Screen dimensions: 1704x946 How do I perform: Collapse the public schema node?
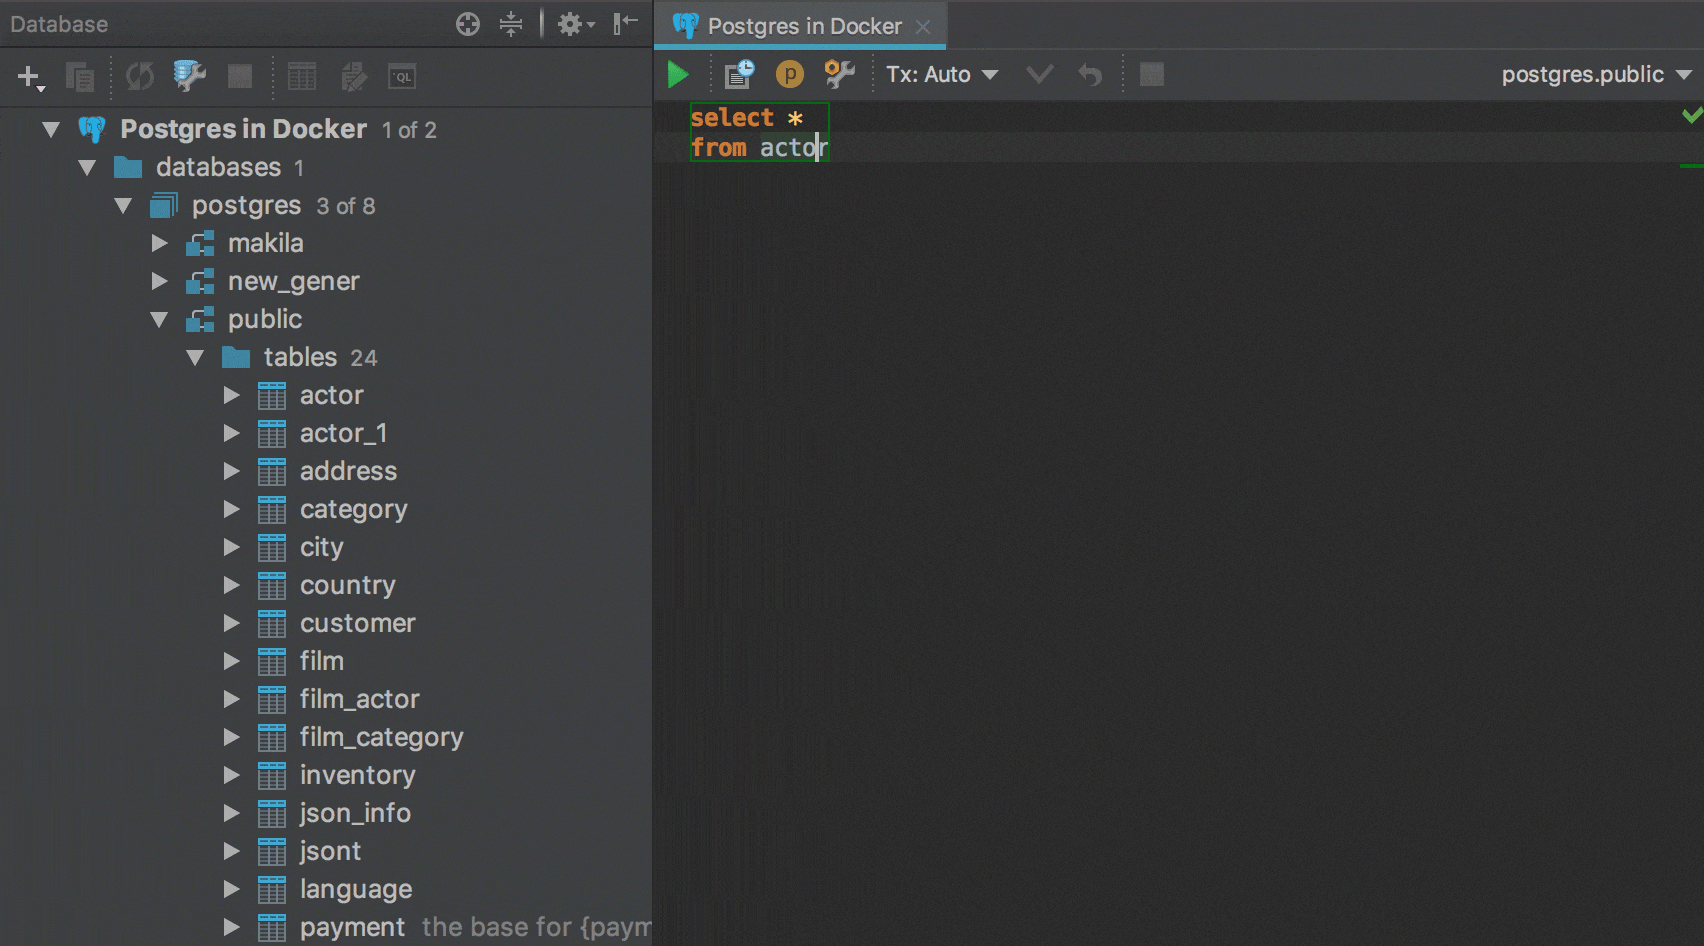(159, 319)
